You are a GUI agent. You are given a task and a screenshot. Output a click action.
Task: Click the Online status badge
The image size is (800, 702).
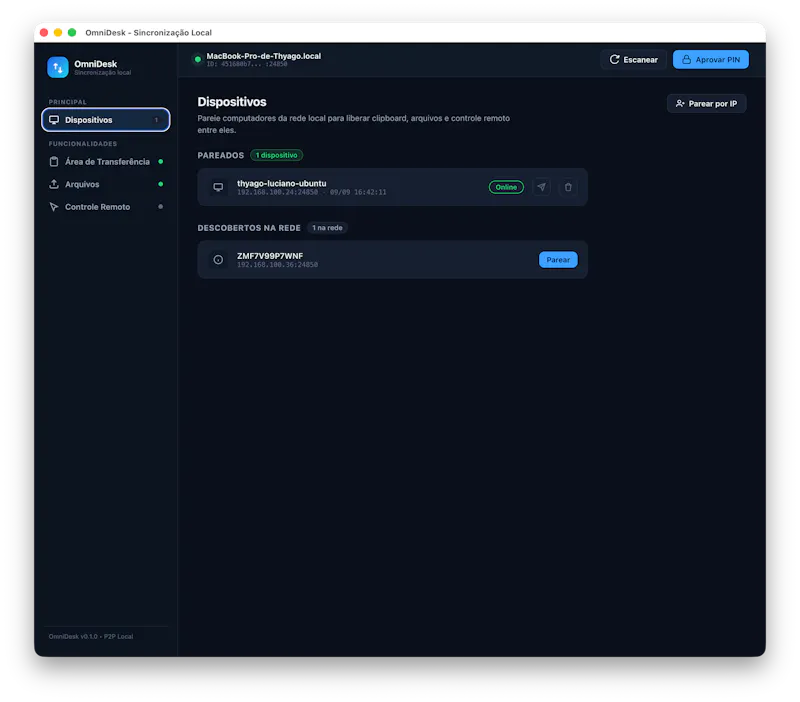[506, 187]
